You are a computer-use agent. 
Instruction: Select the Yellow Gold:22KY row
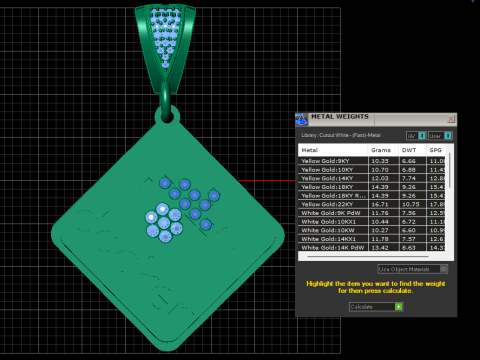coord(371,204)
